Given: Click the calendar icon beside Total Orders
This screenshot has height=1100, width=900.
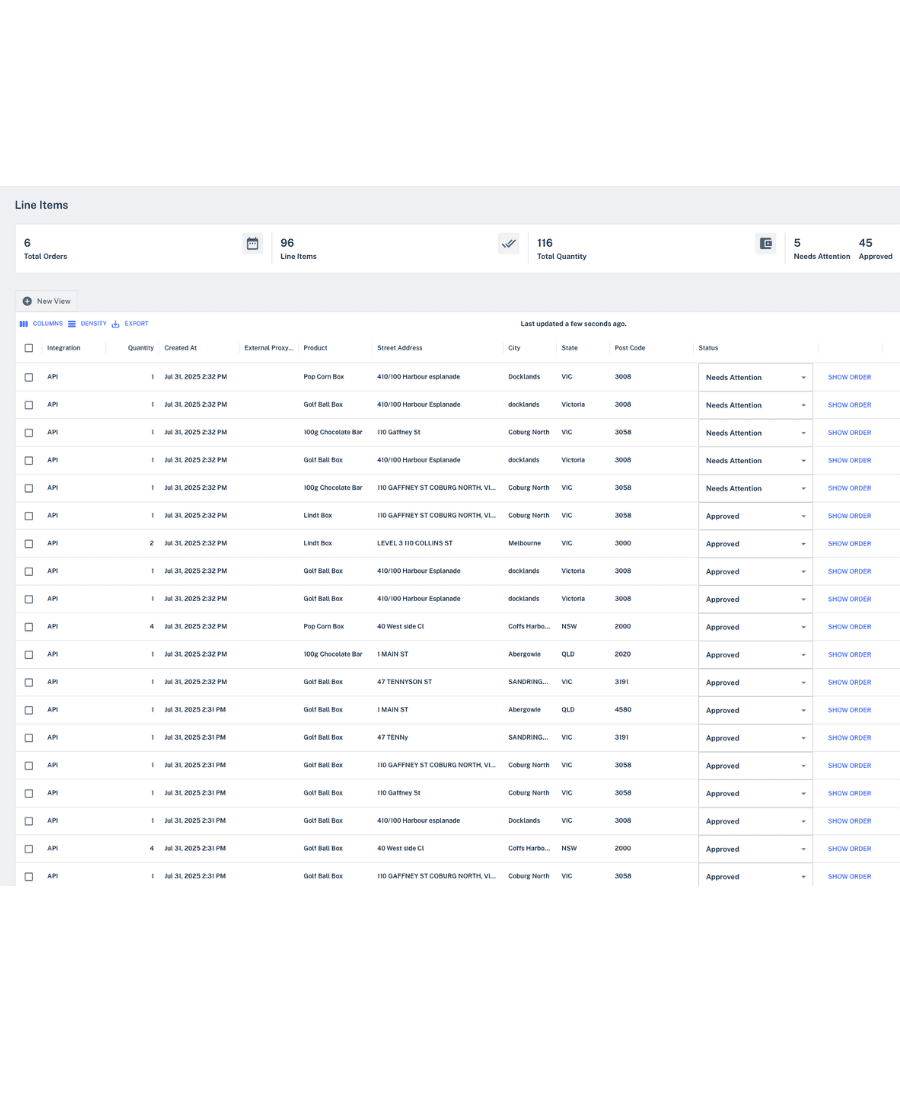Looking at the screenshot, I should click(x=253, y=243).
